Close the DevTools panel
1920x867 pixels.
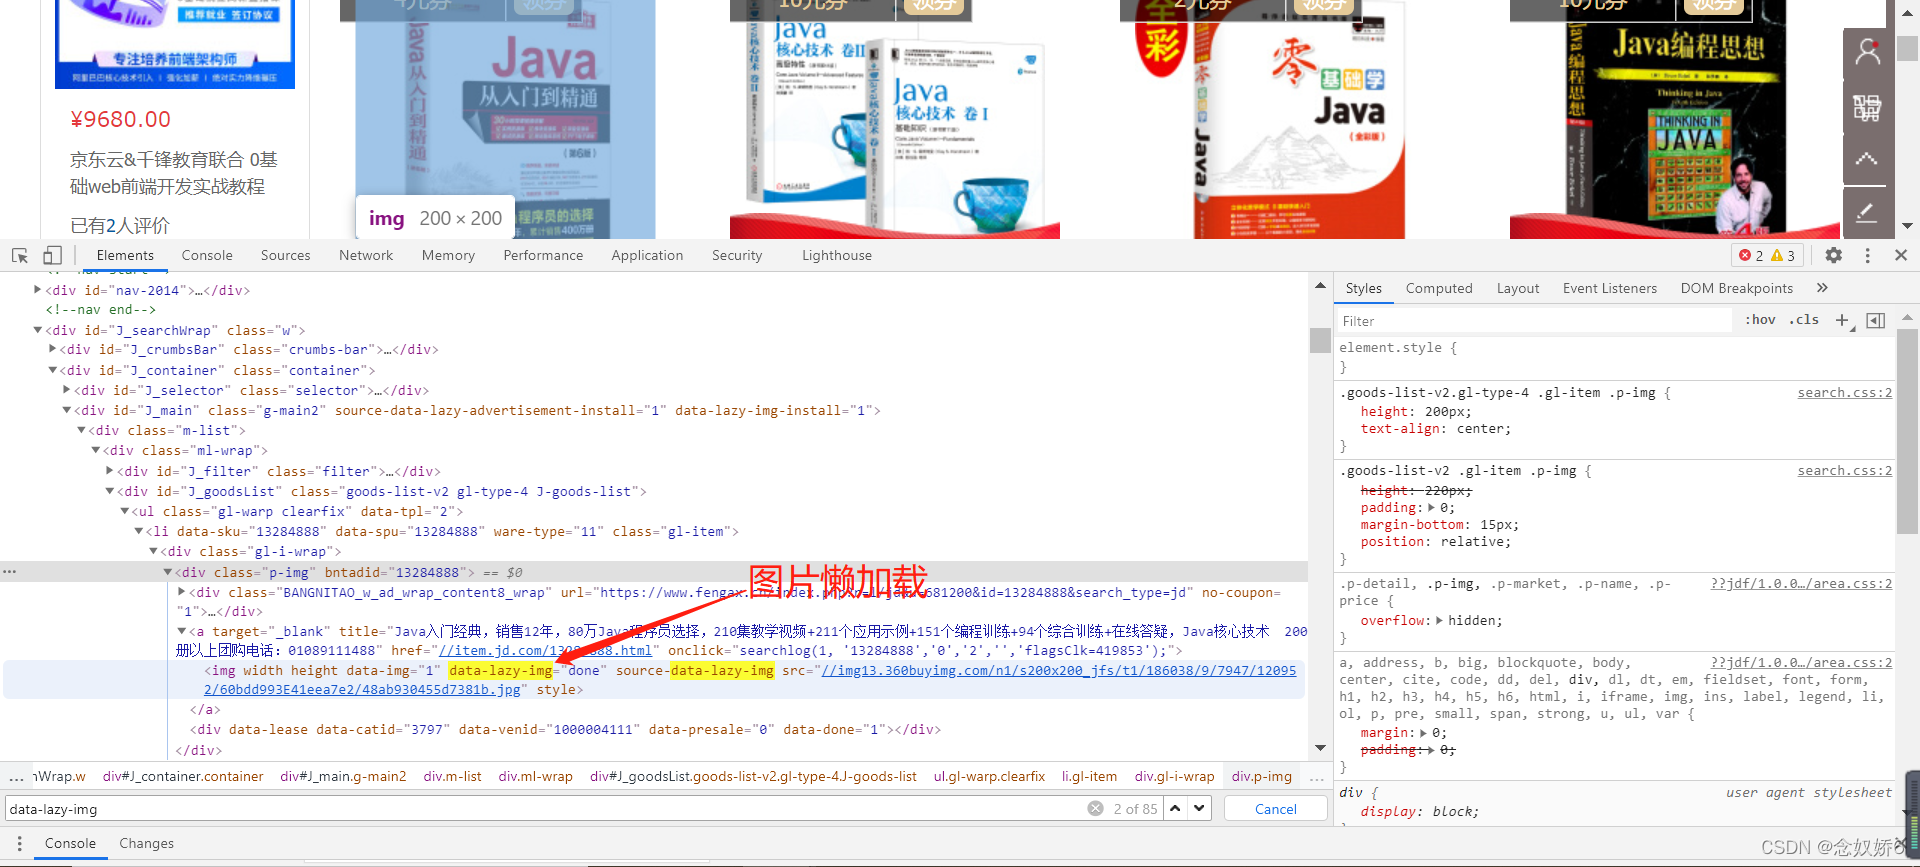pyautogui.click(x=1901, y=255)
